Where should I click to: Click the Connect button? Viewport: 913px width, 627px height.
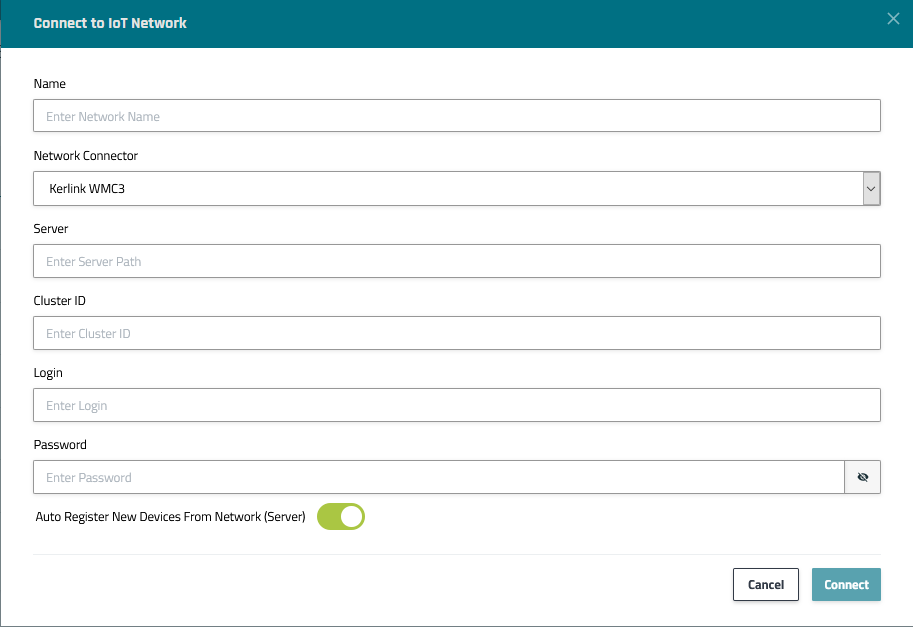846,585
